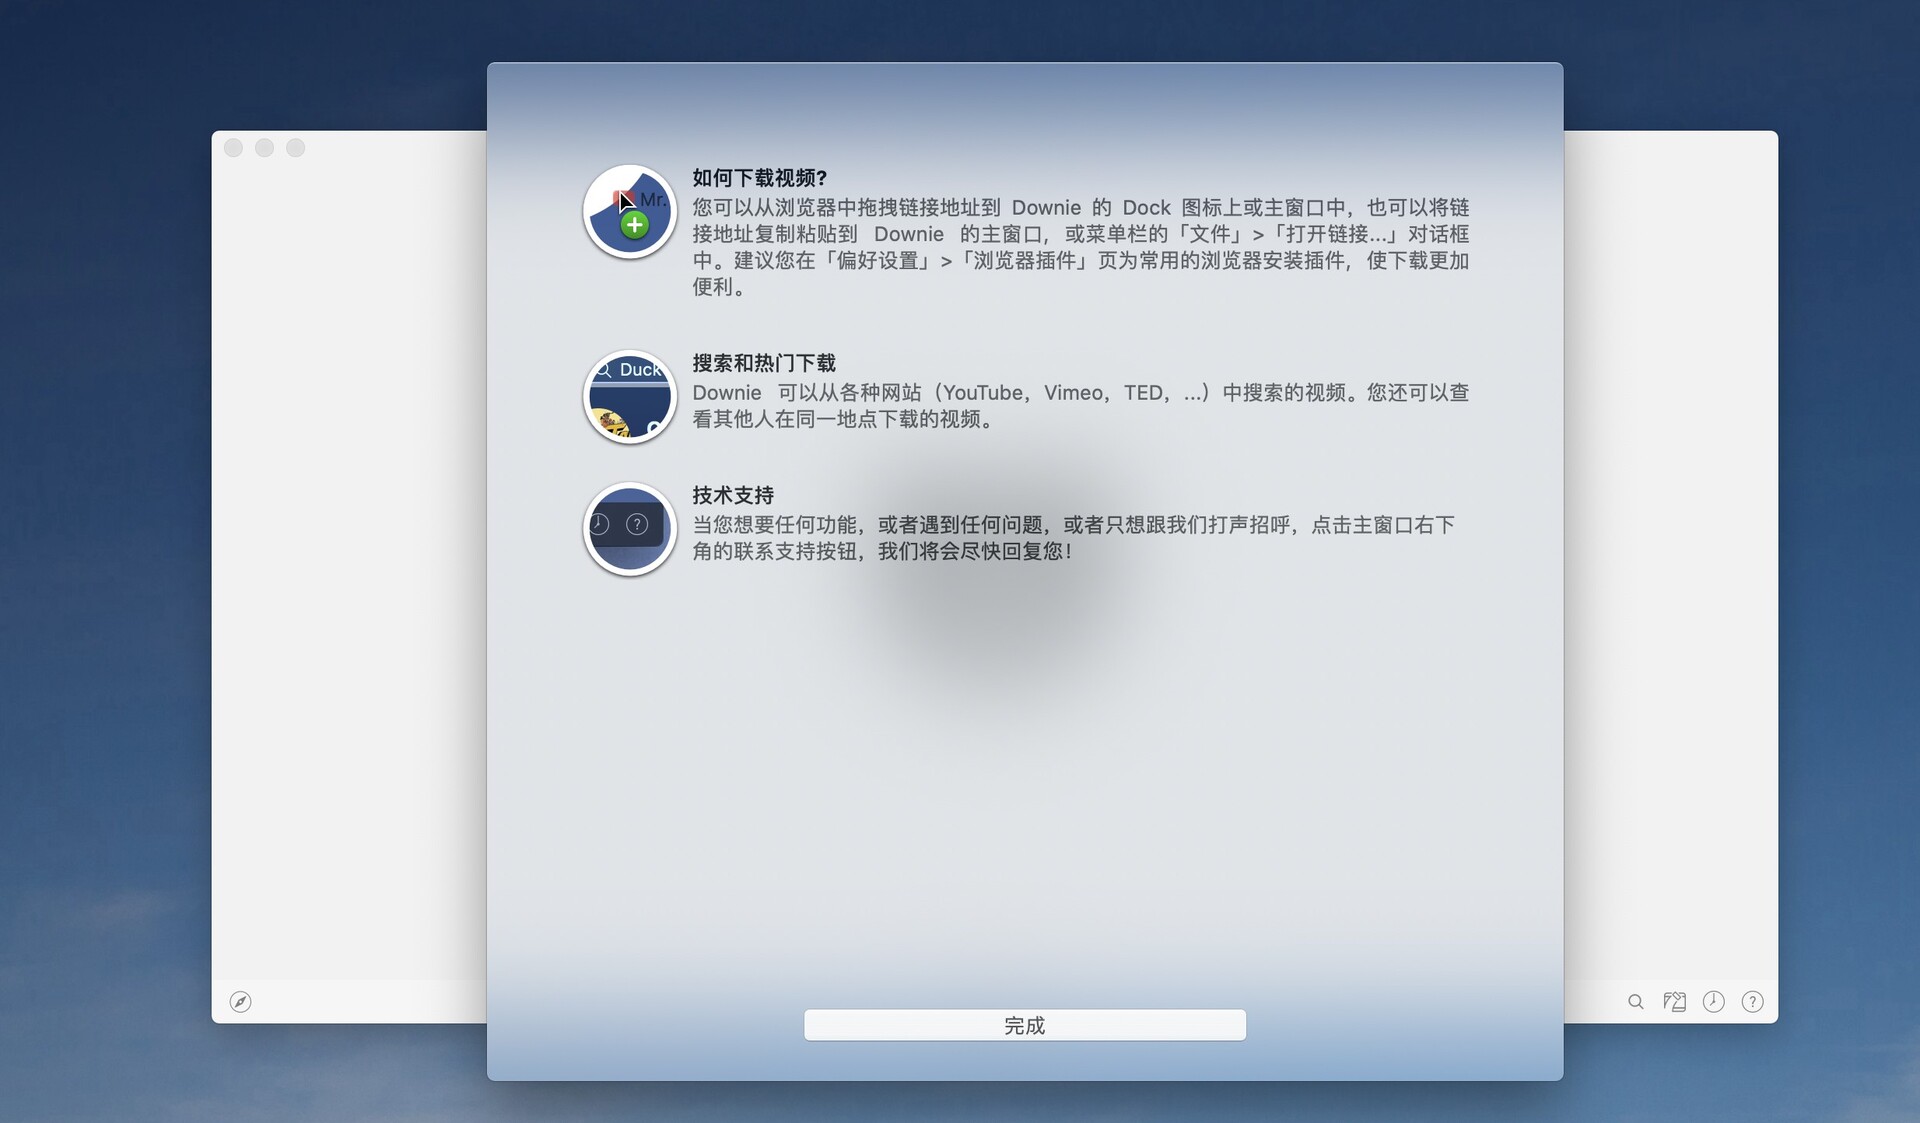Click the blank main window area at right
Screen dimensions: 1920x1123
tap(1670, 560)
